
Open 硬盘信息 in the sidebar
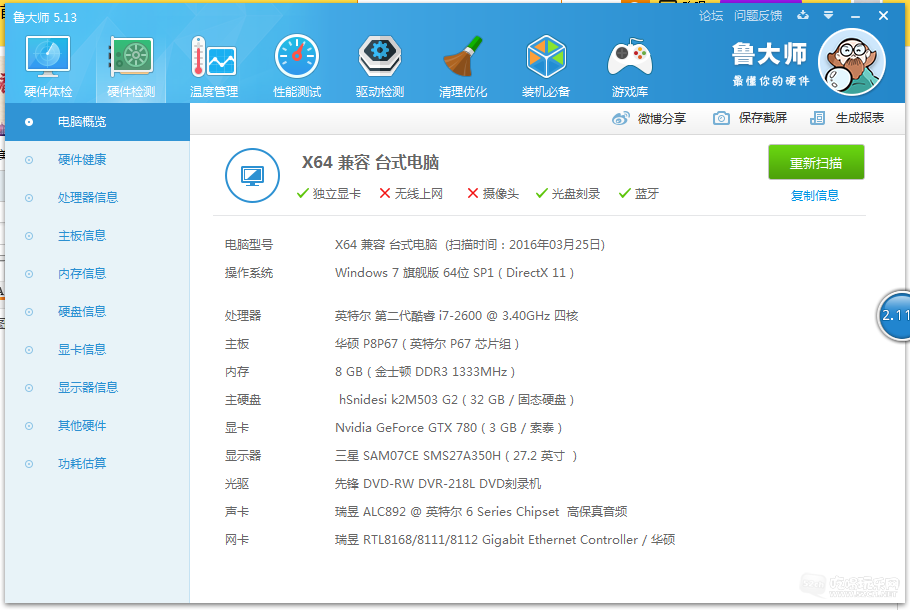click(x=98, y=312)
